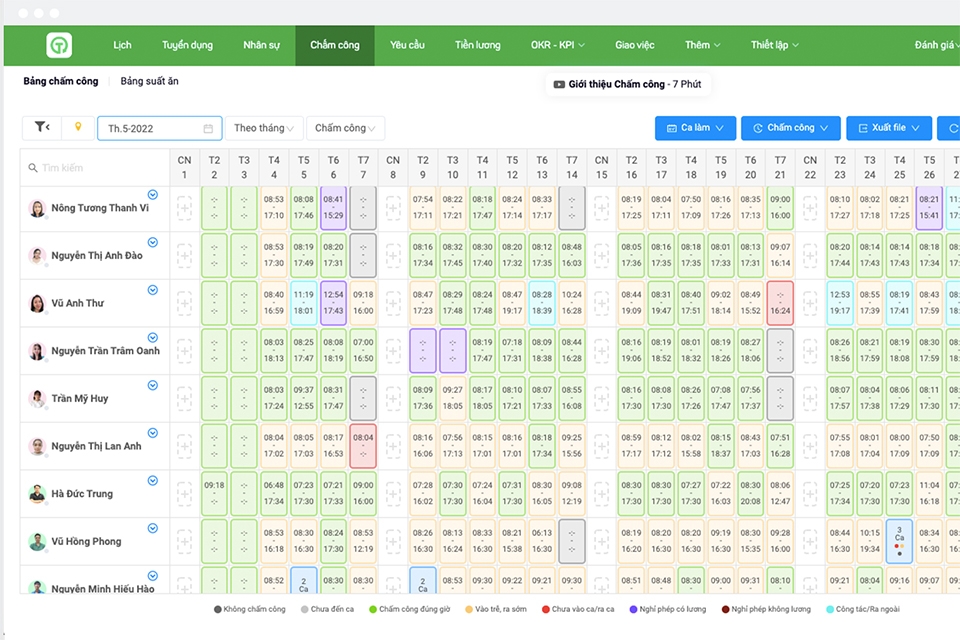Screen dimensions: 960x640
Task: Expand the Thêm menu
Action: (x=703, y=45)
